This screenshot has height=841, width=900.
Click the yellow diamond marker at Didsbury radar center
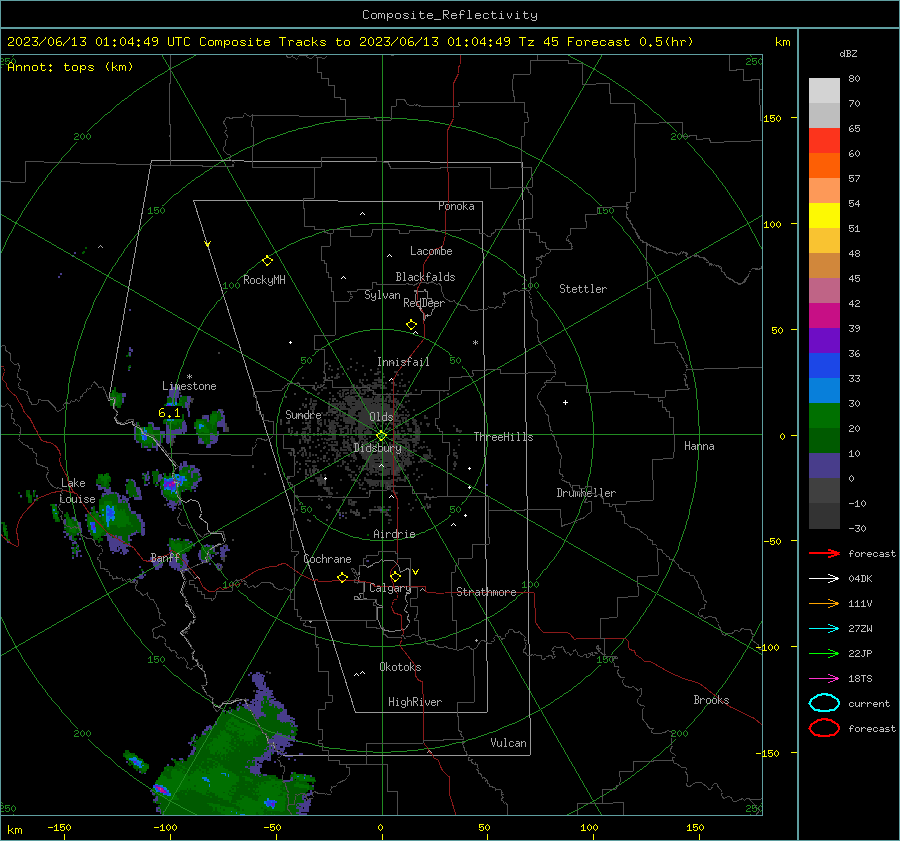click(382, 436)
